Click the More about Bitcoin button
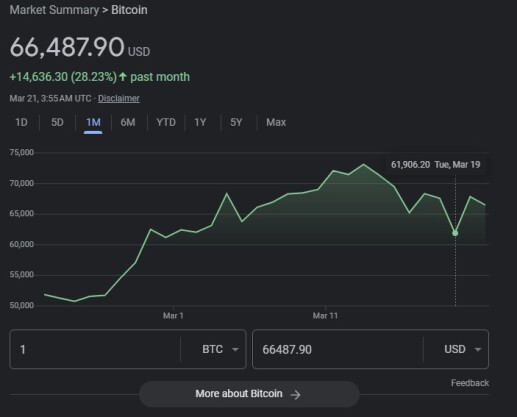Image resolution: width=517 pixels, height=417 pixels. point(249,394)
